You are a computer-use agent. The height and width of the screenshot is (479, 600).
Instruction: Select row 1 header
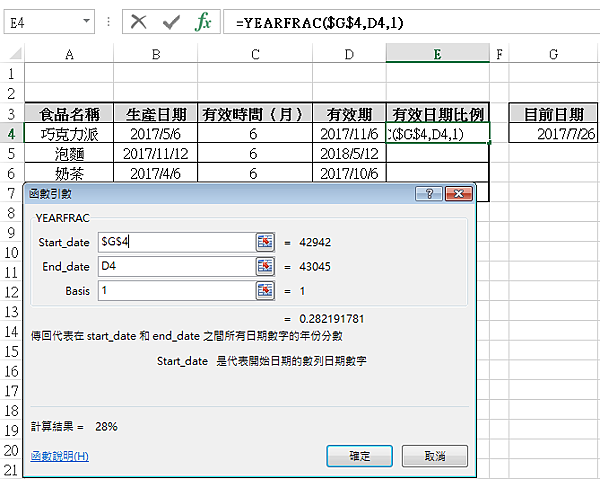11,73
